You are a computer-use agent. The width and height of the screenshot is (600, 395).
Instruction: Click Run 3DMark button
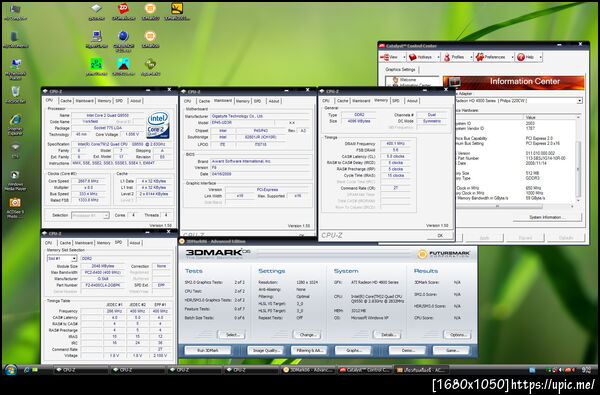[208, 350]
